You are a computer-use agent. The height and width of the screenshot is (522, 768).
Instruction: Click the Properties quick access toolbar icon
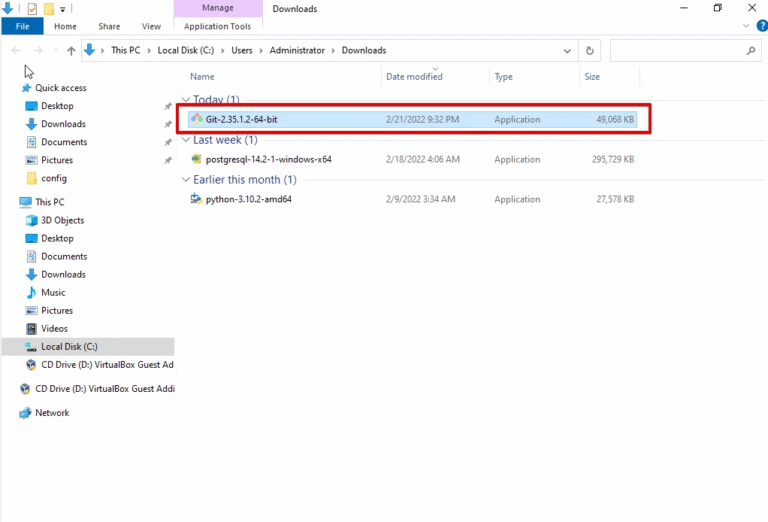[x=32, y=8]
